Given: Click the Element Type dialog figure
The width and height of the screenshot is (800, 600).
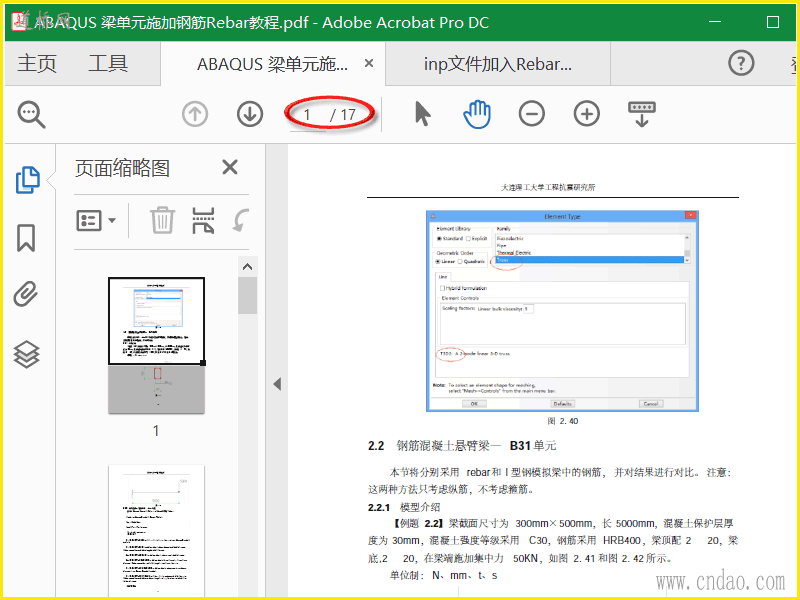Looking at the screenshot, I should [x=562, y=311].
